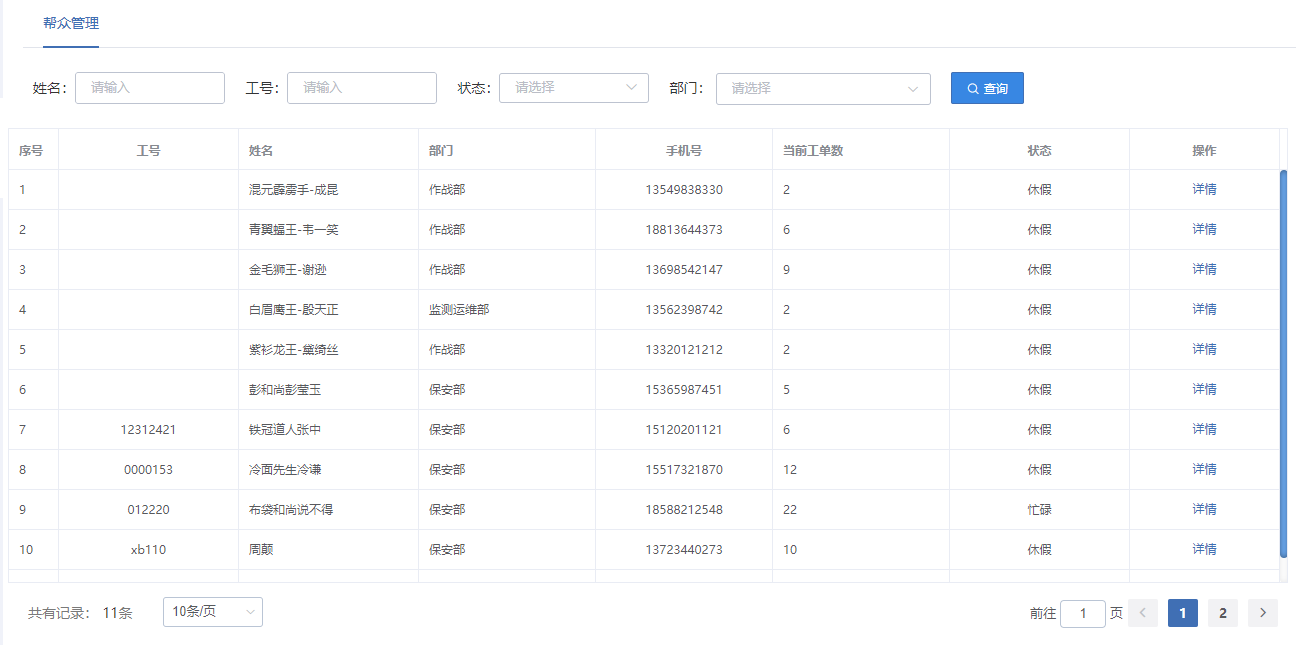The image size is (1296, 645).
Task: Click the table's vertical scrollbar
Action: pyautogui.click(x=1284, y=364)
